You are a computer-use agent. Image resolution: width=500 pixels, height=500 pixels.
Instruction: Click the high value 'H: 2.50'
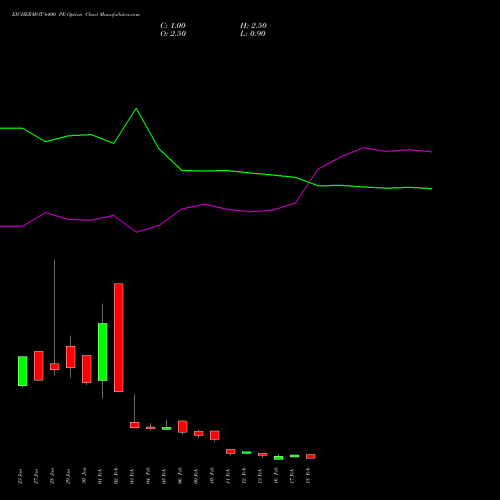point(253,26)
